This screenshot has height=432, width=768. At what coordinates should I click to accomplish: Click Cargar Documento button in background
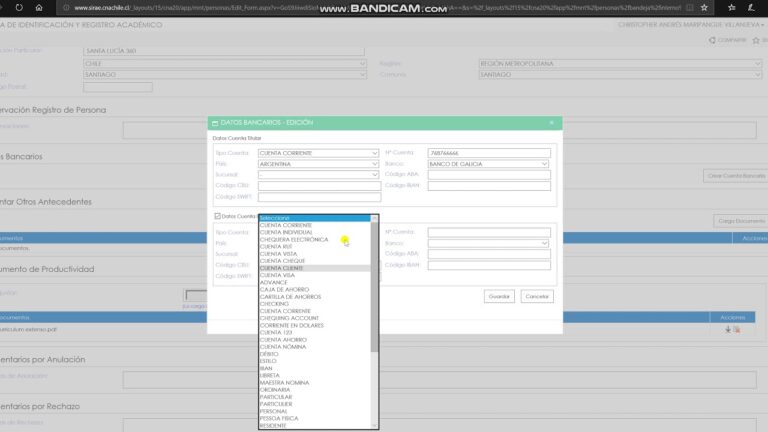pos(741,221)
